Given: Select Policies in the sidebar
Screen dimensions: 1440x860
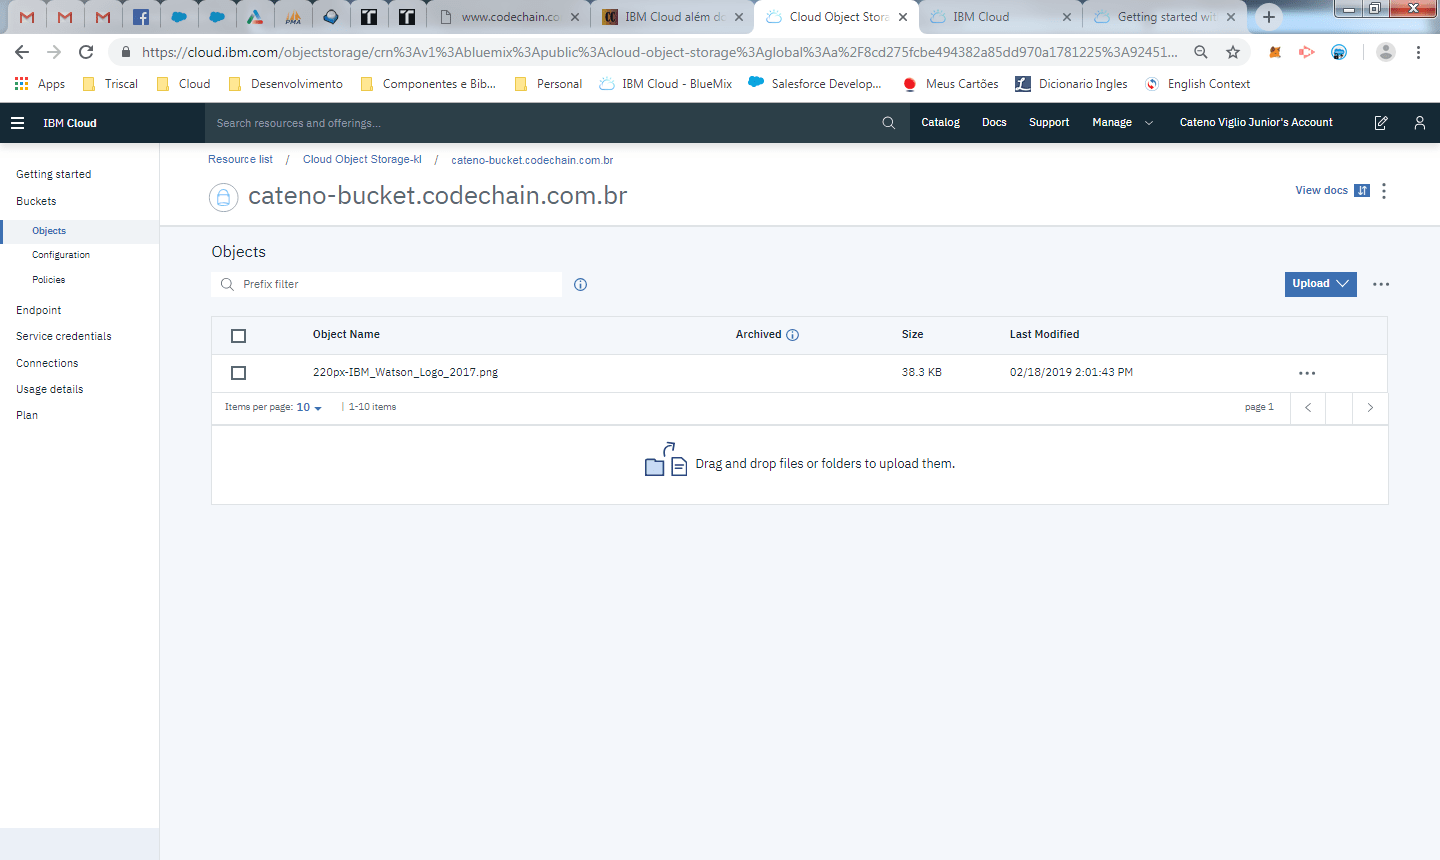Looking at the screenshot, I should (48, 280).
